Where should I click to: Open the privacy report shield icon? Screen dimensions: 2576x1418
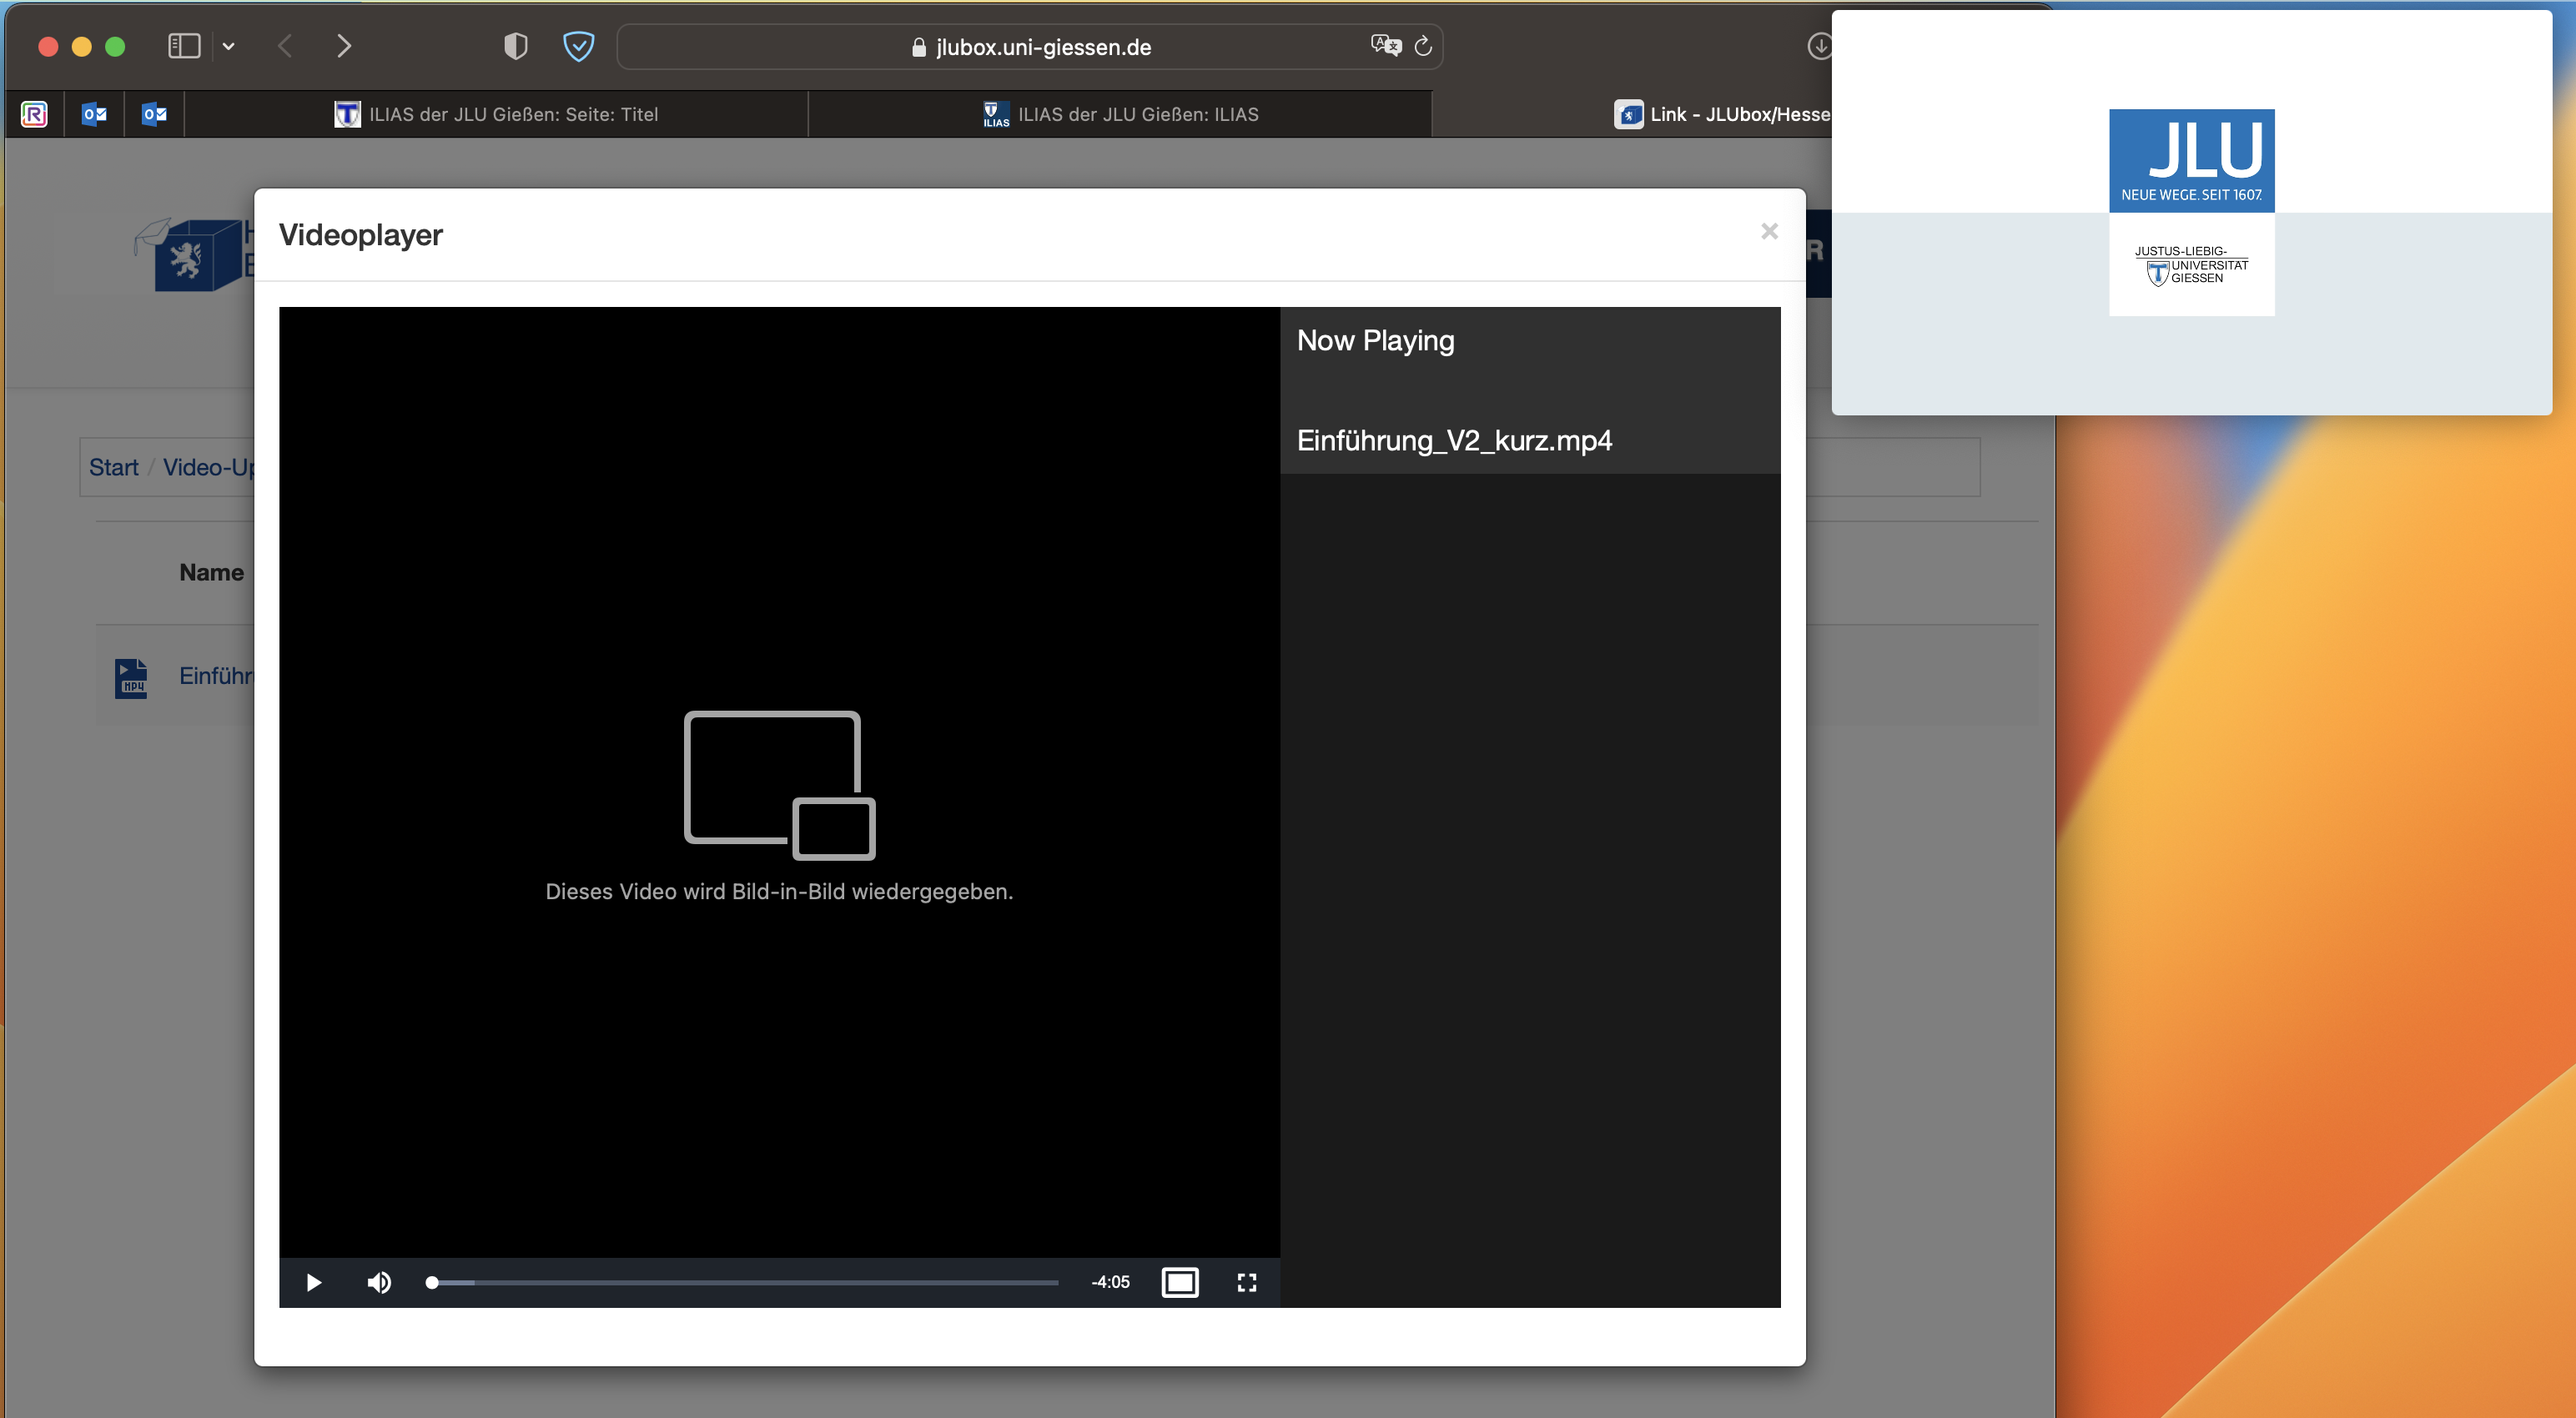tap(515, 46)
